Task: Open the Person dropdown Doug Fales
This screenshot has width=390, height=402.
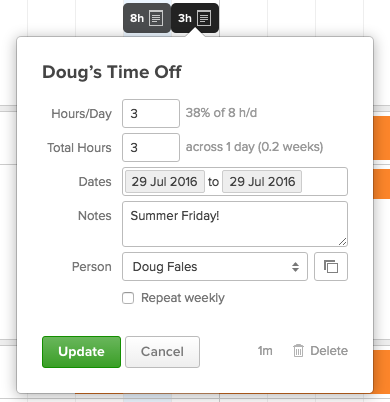Action: (x=215, y=267)
